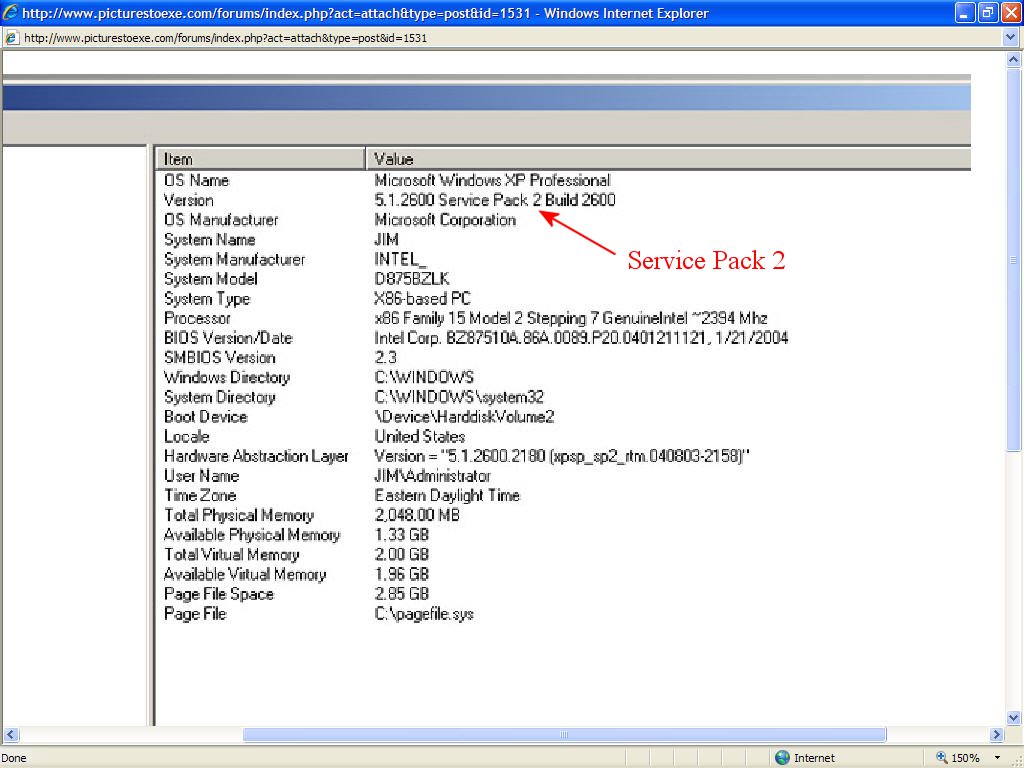Viewport: 1024px width, 768px height.
Task: Click the vertical scrollbar down arrow
Action: [1013, 718]
